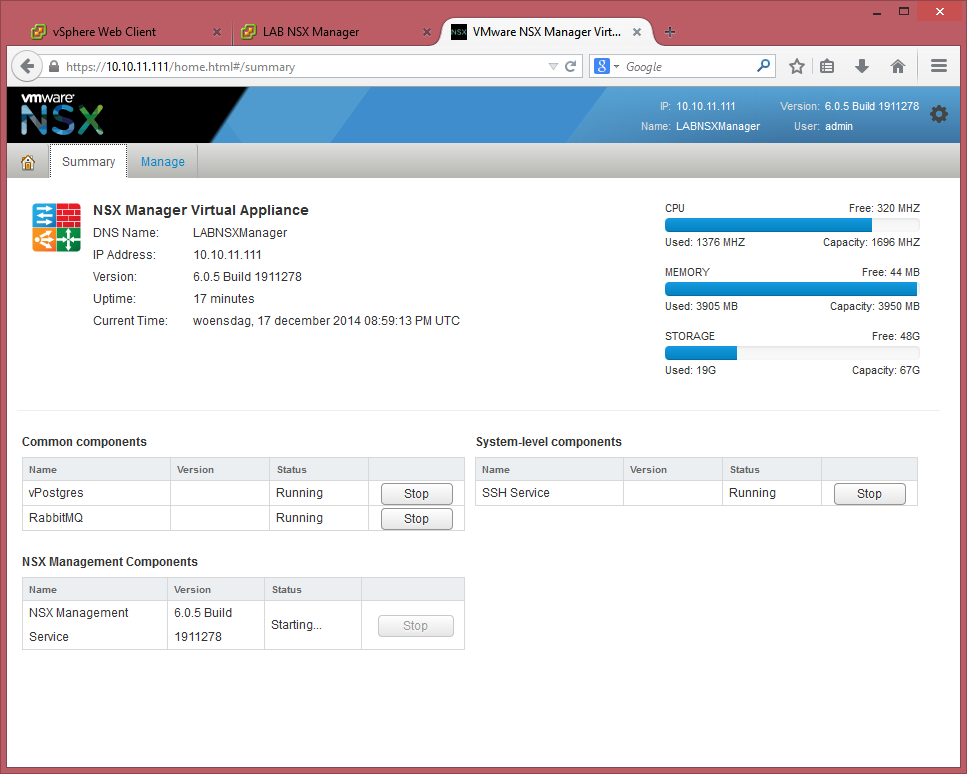Image resolution: width=967 pixels, height=774 pixels.
Task: Show the bookmarks list icon
Action: point(827,67)
